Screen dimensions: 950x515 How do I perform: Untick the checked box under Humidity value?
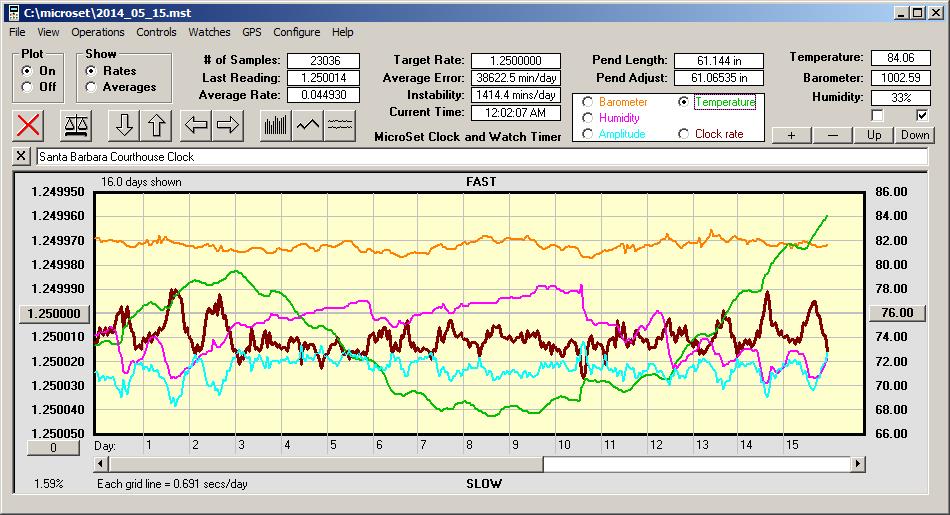pos(922,115)
